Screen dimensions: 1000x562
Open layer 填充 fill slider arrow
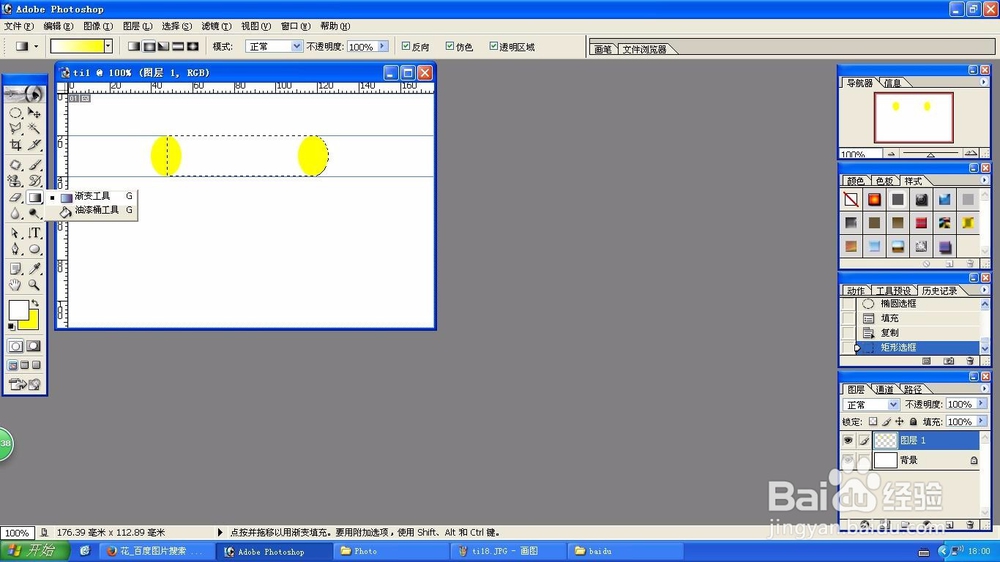tap(982, 421)
